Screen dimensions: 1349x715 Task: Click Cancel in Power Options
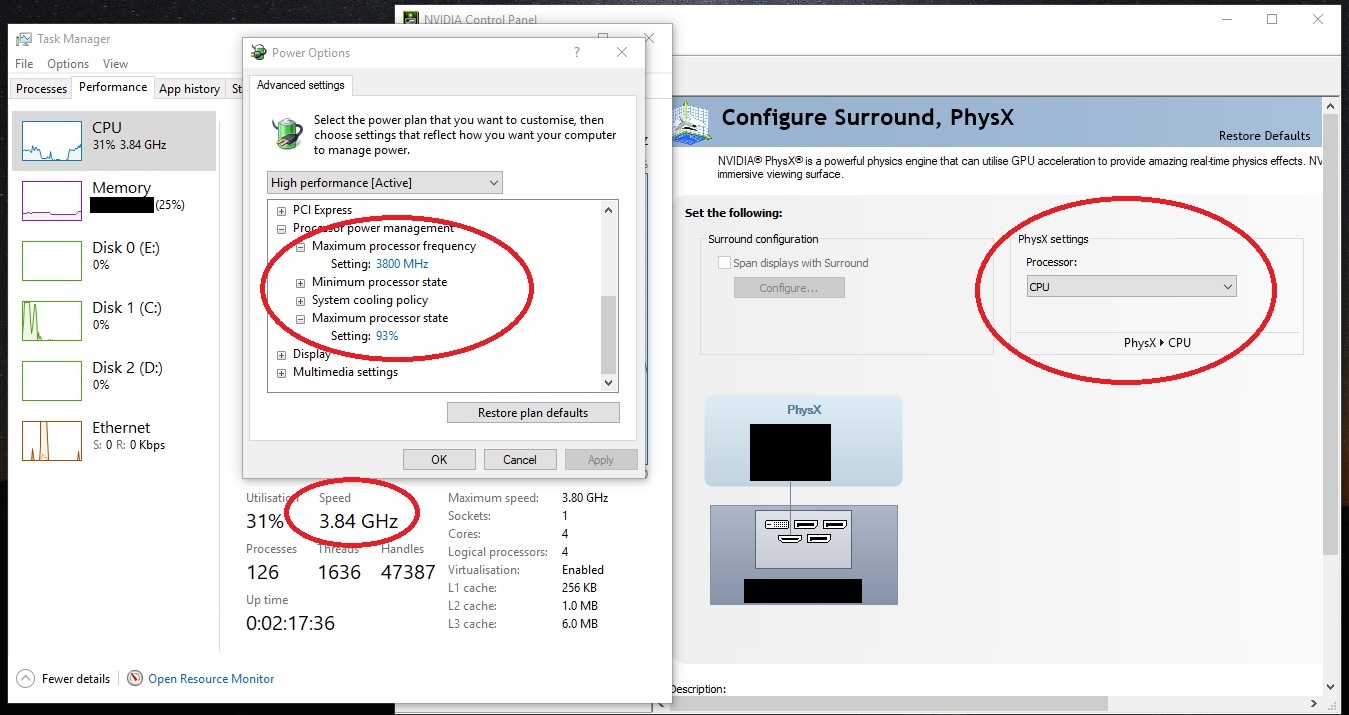tap(520, 460)
